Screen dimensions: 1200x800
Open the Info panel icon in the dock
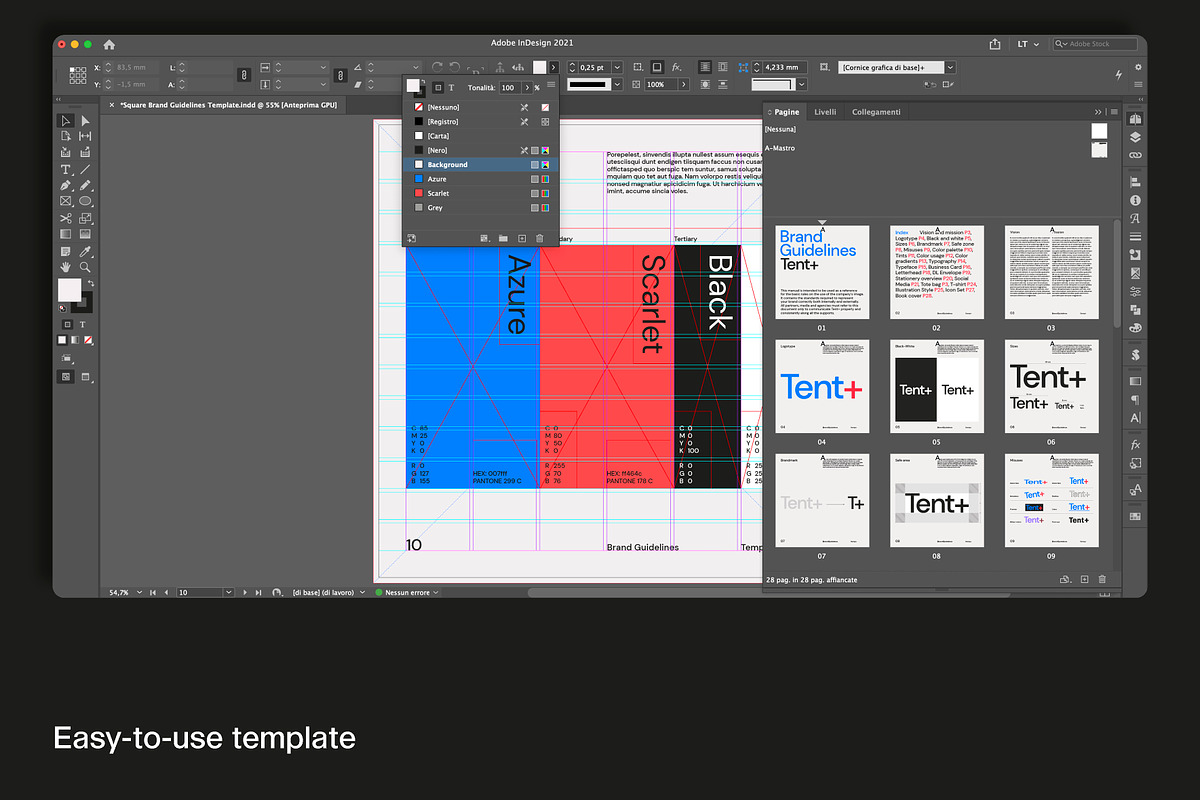pyautogui.click(x=1135, y=201)
